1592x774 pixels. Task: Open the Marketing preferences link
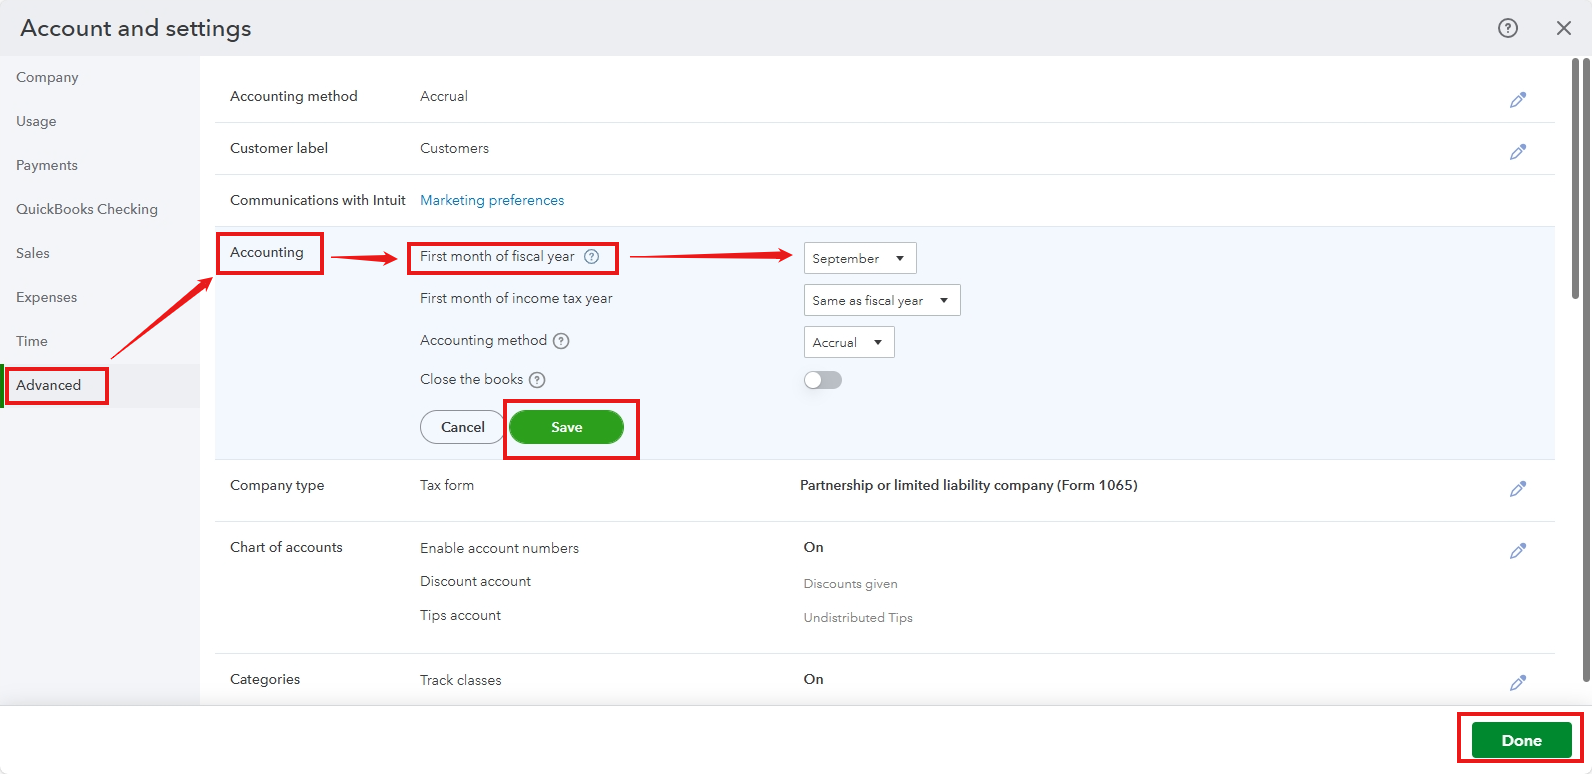click(492, 200)
